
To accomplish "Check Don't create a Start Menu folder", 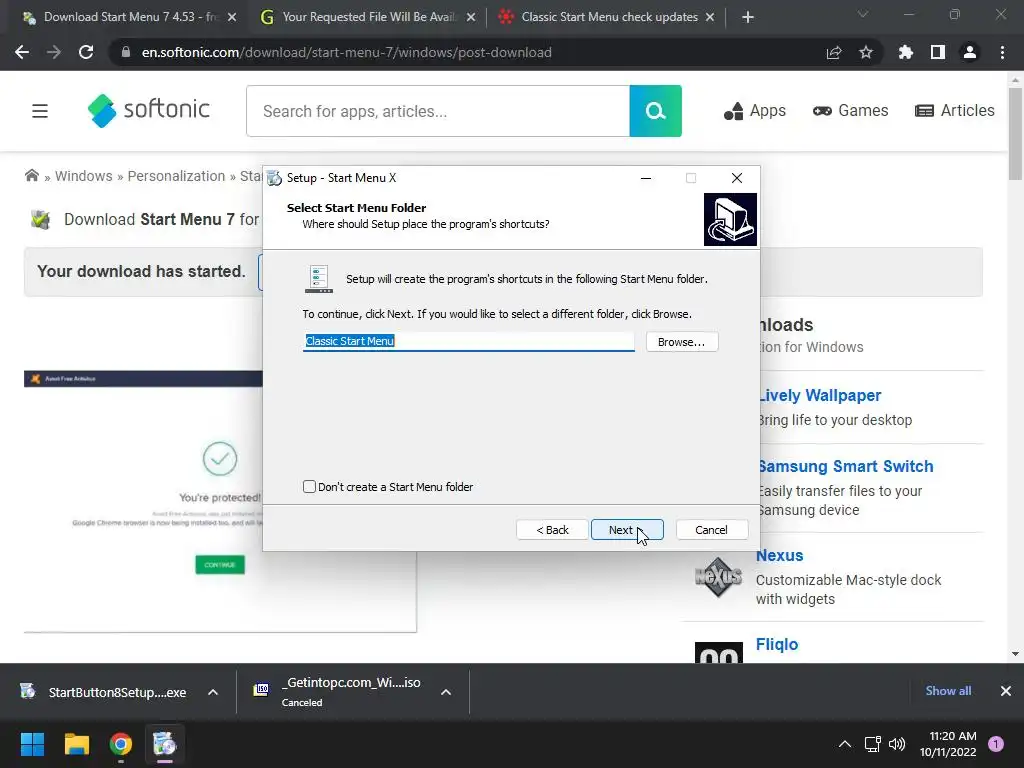I will (x=310, y=487).
